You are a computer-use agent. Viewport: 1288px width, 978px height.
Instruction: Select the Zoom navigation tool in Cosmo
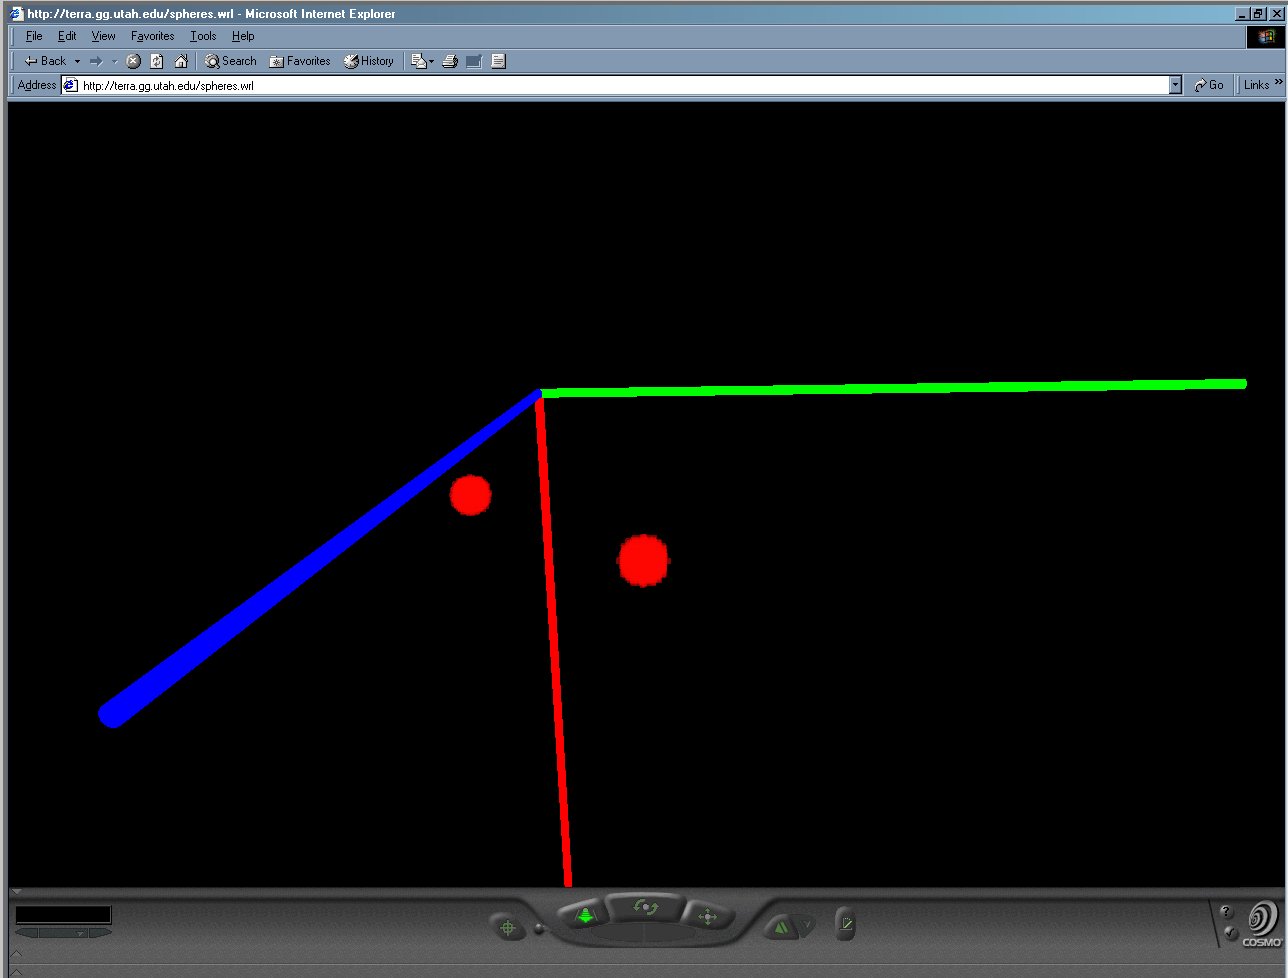click(586, 914)
